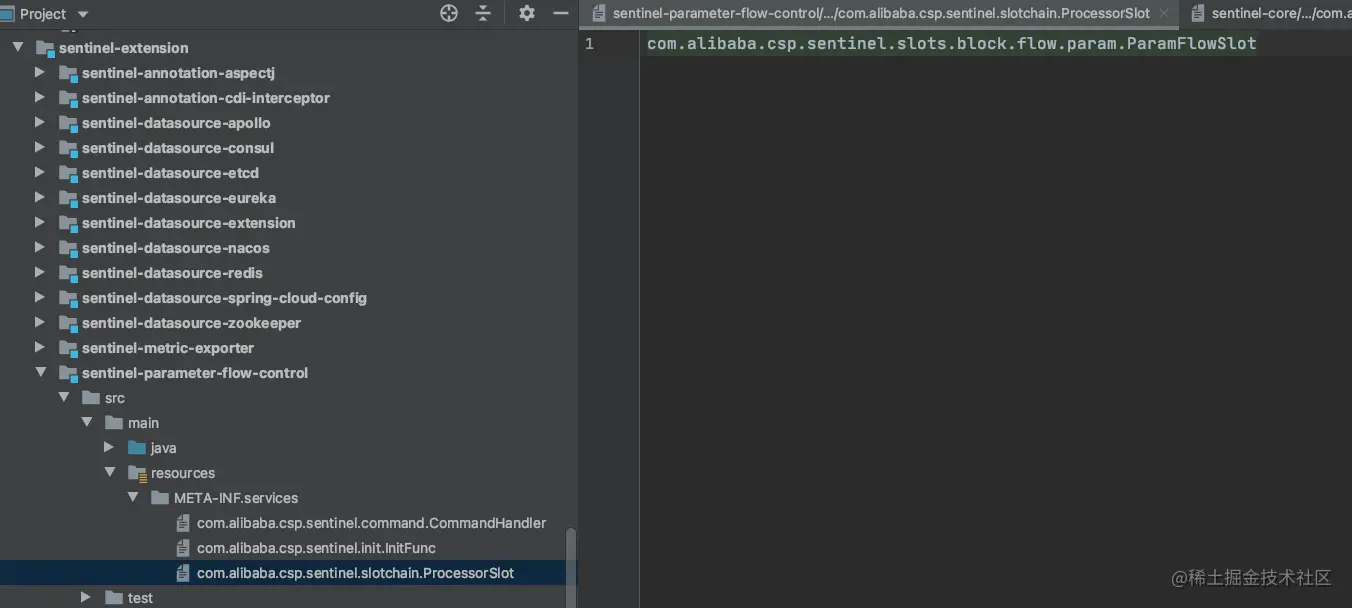
Task: Close the ProcessorSlot editor tab
Action: pos(1164,14)
